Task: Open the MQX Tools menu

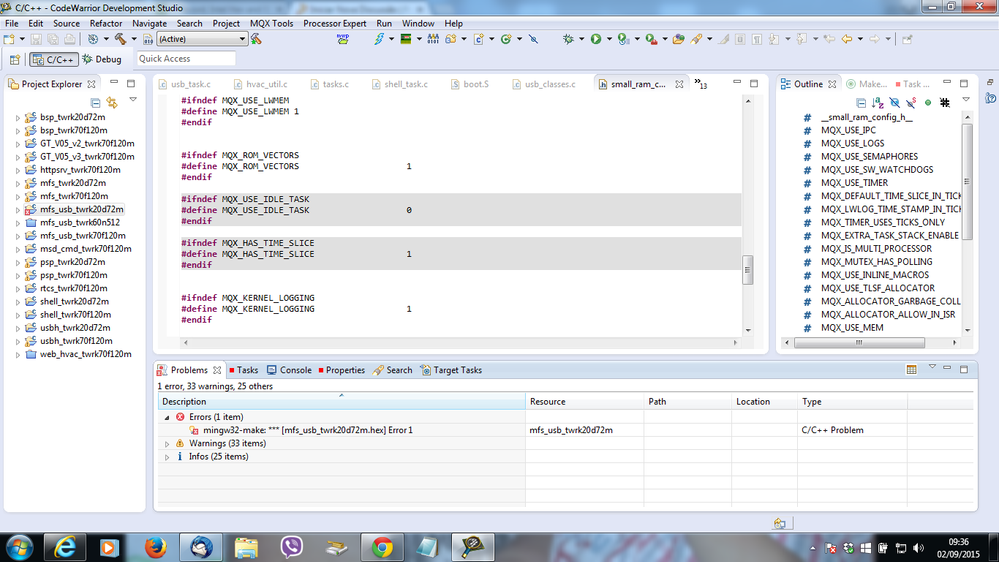Action: [271, 23]
